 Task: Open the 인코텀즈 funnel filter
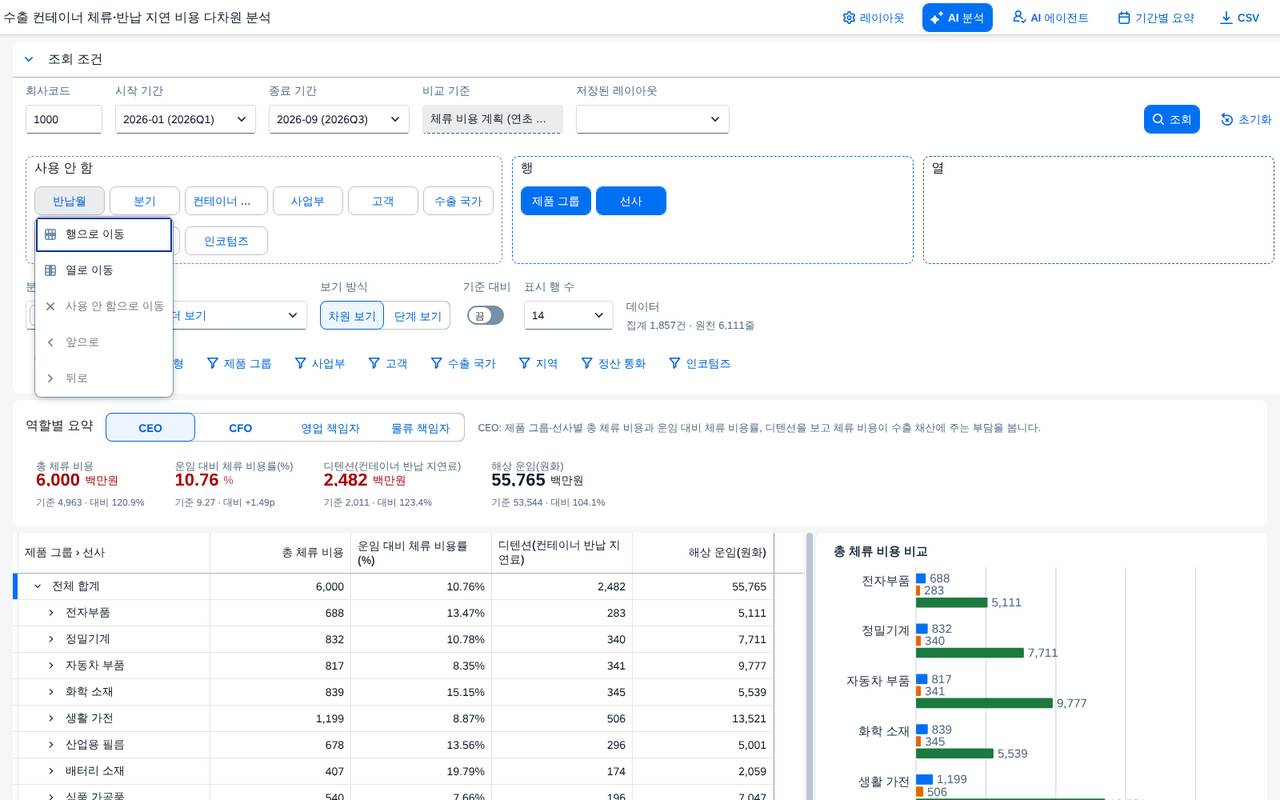[x=699, y=364]
